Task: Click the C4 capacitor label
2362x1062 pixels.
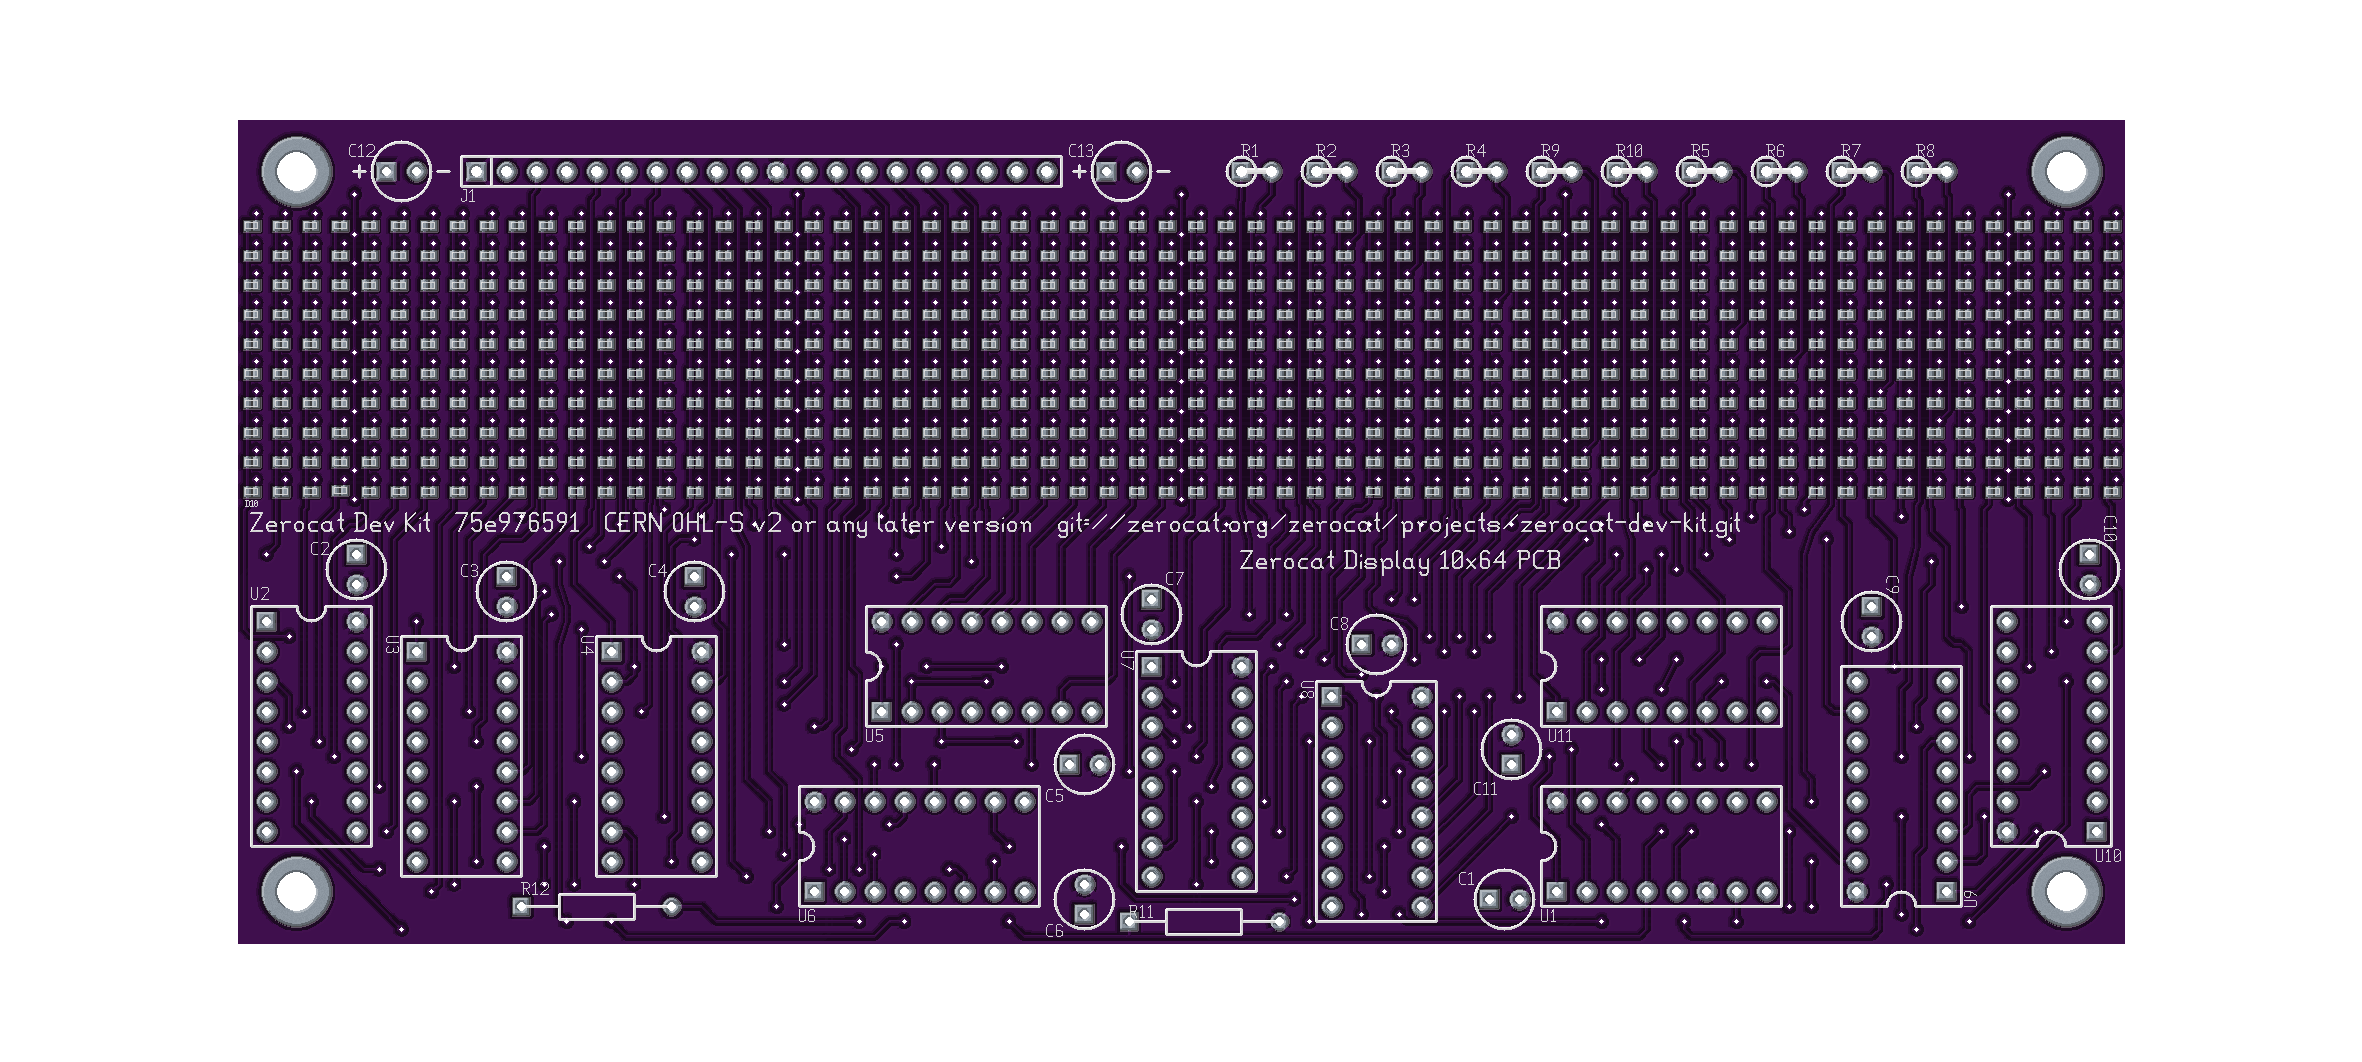Action: (657, 571)
